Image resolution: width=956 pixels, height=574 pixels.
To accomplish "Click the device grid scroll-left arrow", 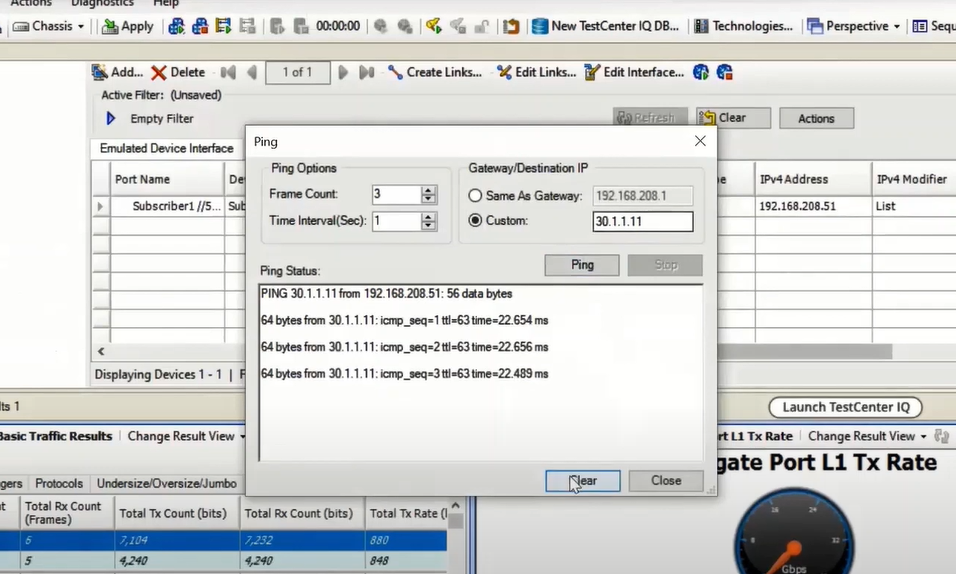I will click(x=101, y=351).
